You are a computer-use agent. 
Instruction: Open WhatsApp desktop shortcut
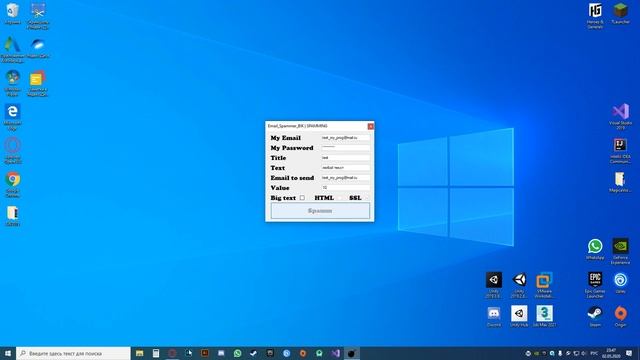coord(595,249)
